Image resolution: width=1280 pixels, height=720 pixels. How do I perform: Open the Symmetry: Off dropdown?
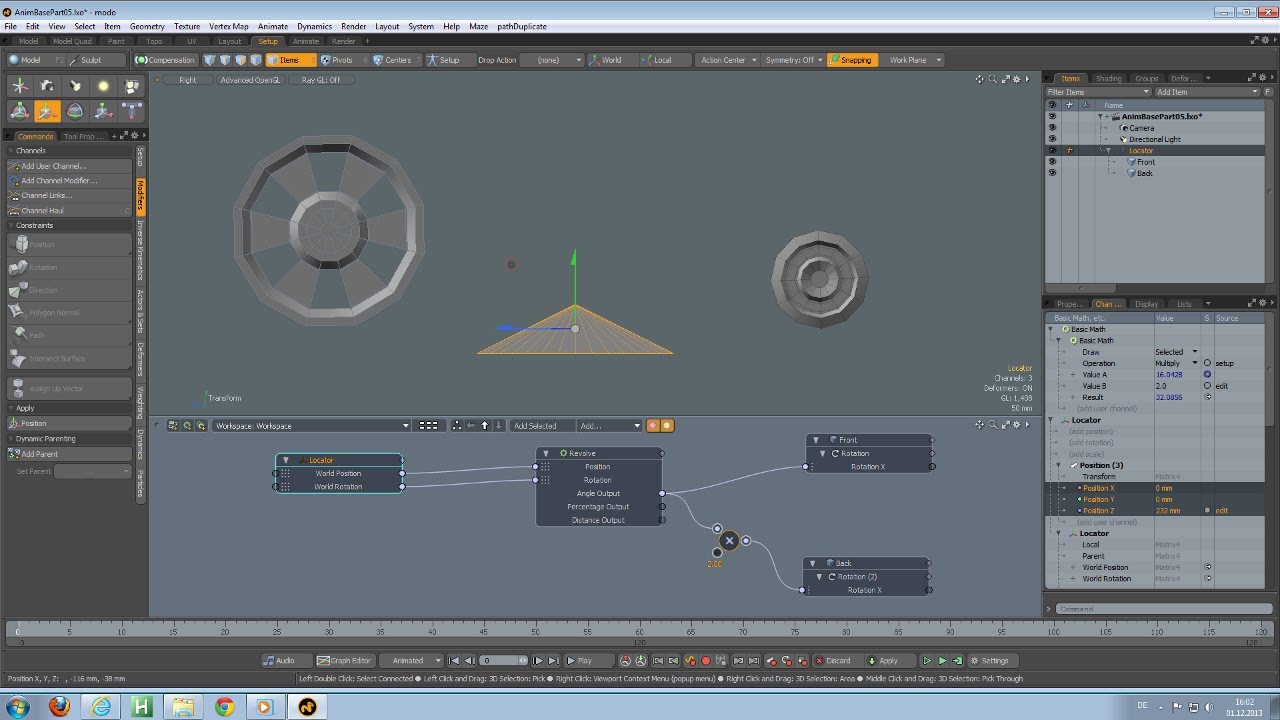coord(794,60)
